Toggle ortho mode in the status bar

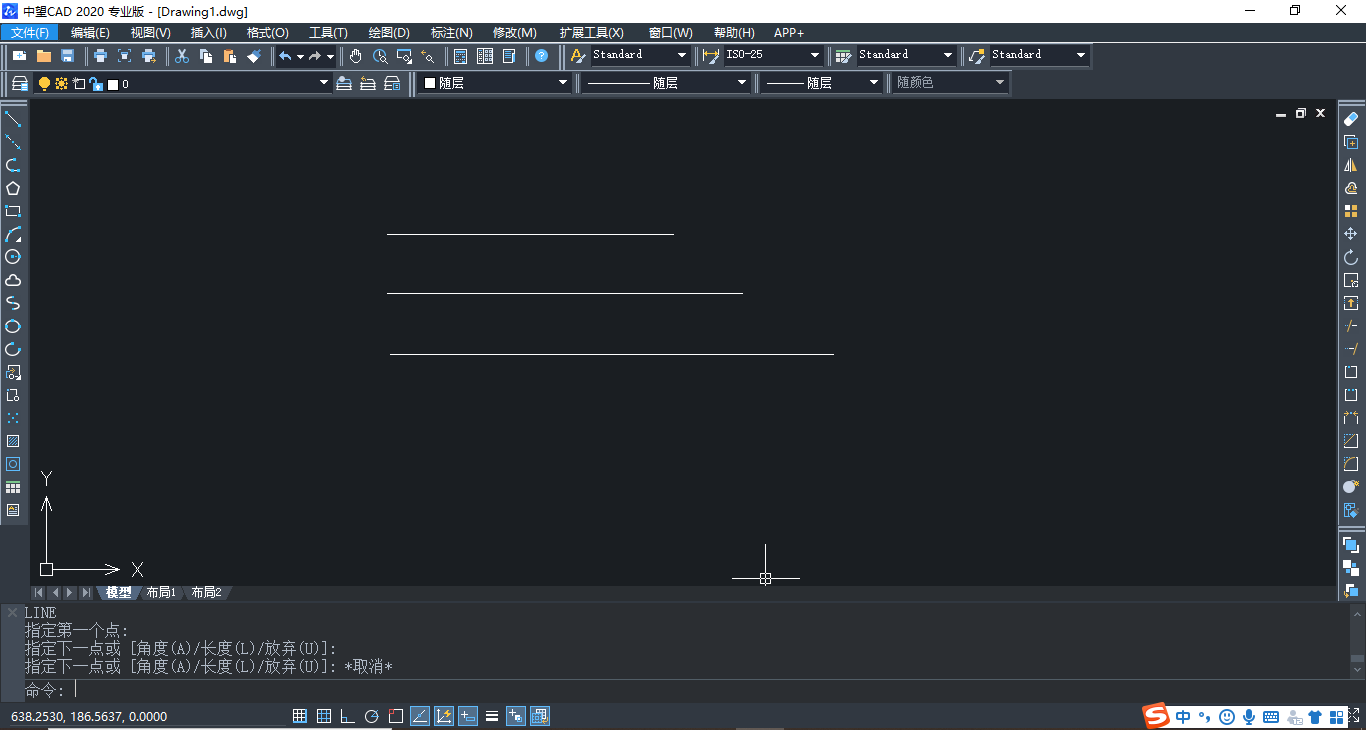point(347,715)
